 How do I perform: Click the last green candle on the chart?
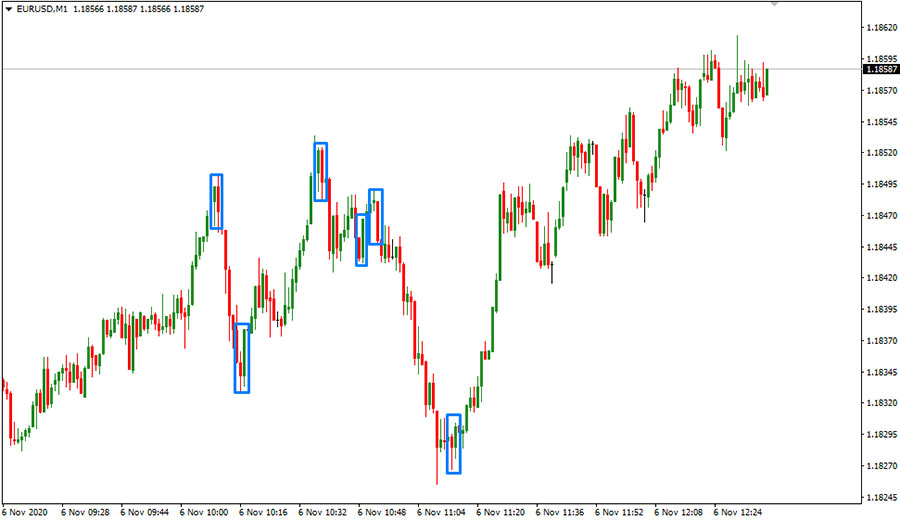click(767, 81)
